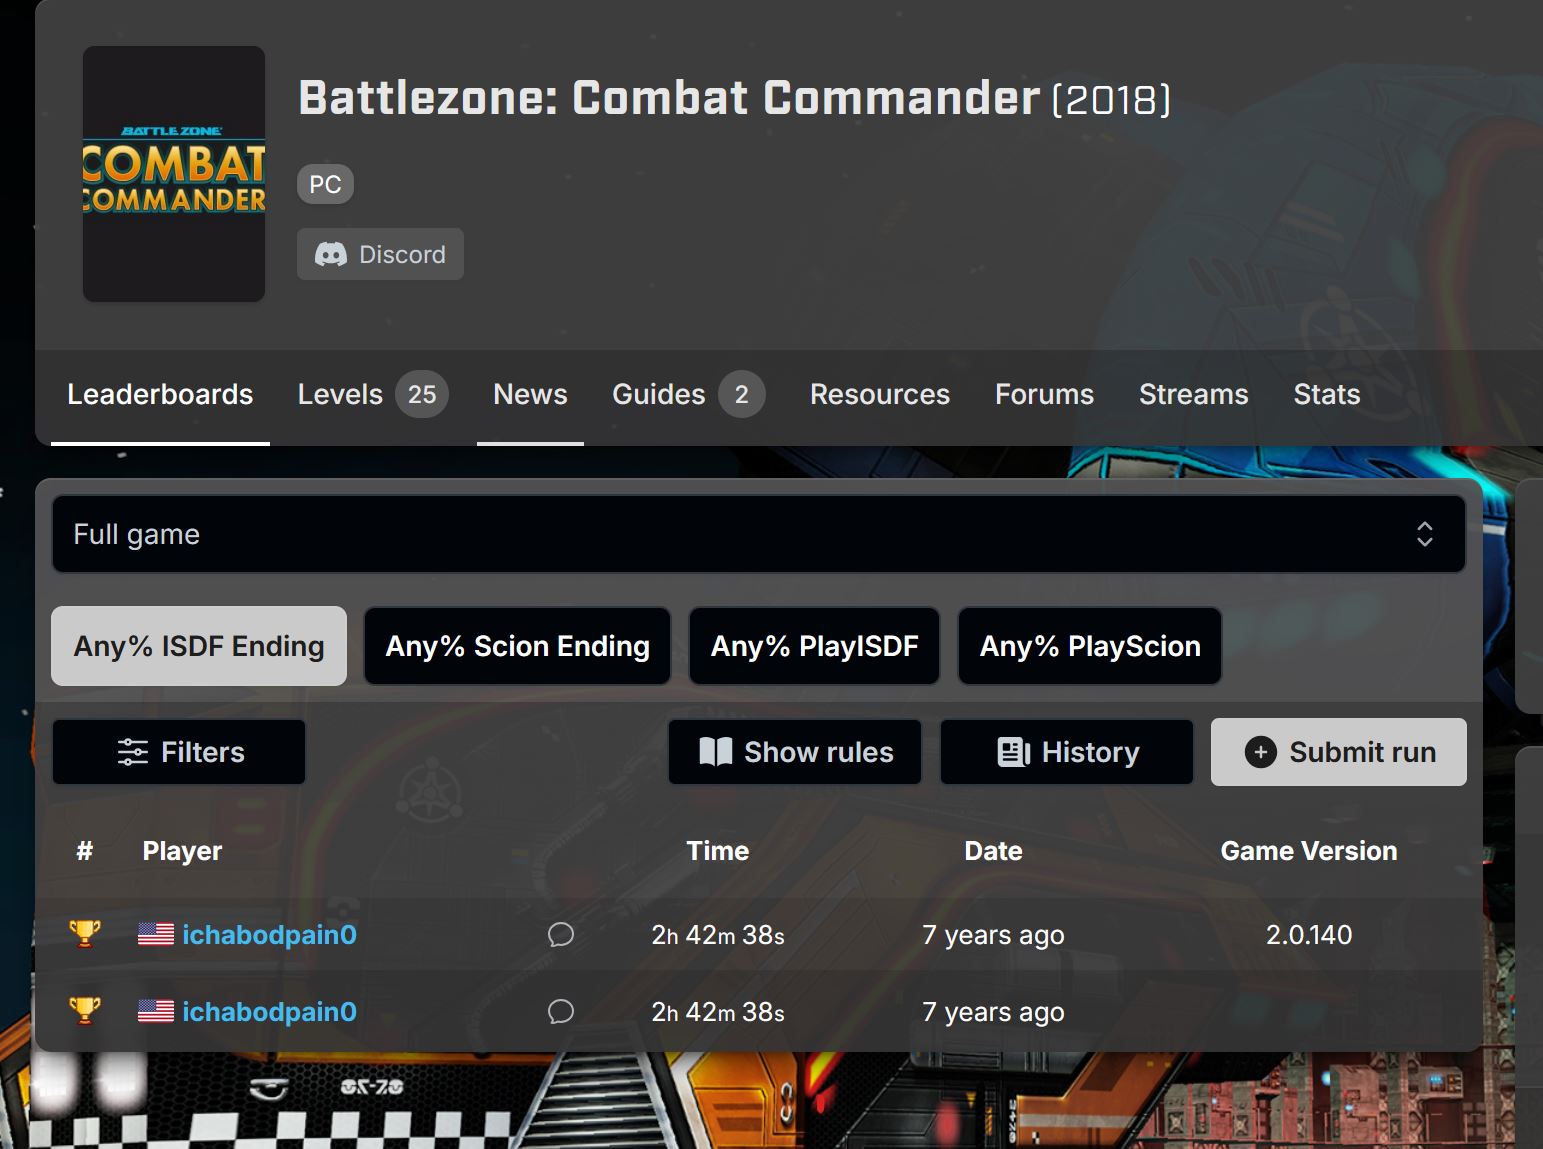Go to the Forums tab
The height and width of the screenshot is (1149, 1543).
tap(1044, 394)
